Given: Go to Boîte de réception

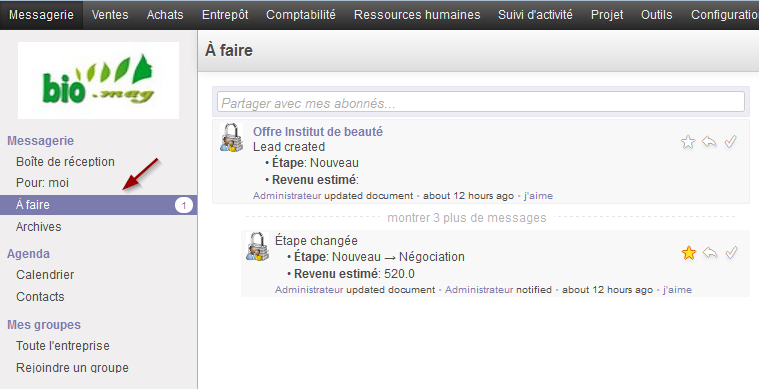Looking at the screenshot, I should (x=65, y=162).
